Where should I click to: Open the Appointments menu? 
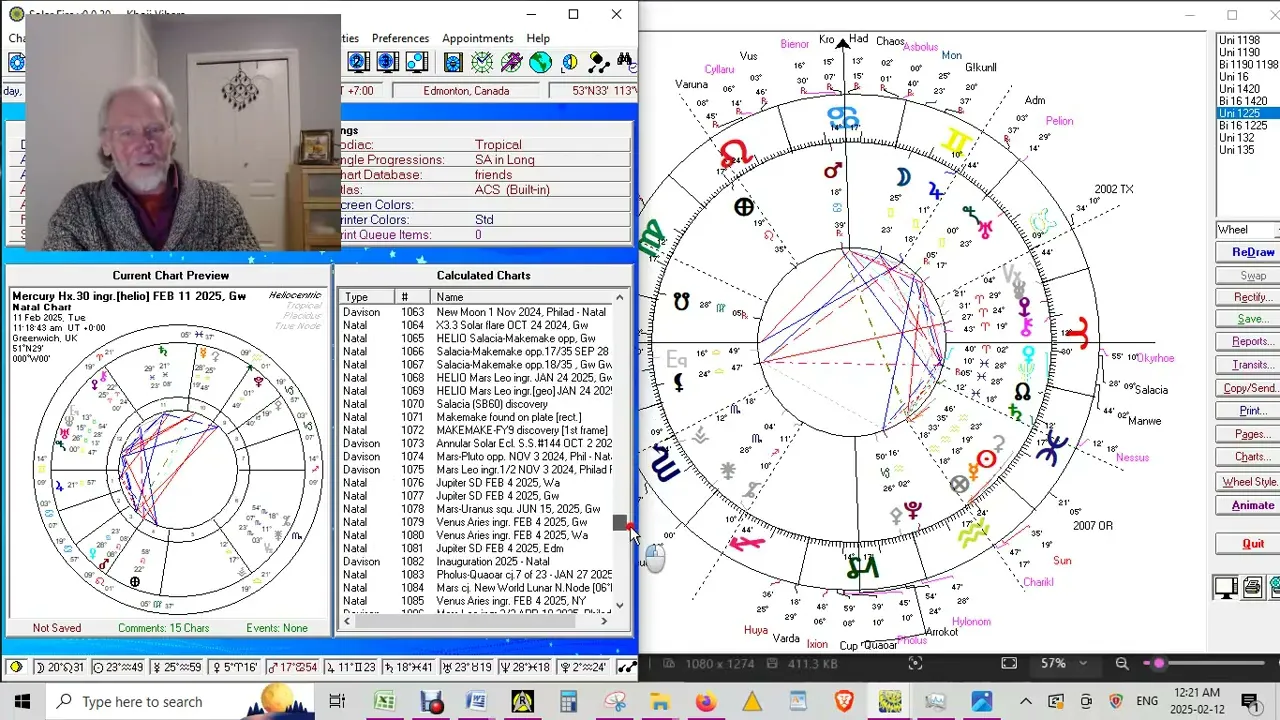tap(478, 38)
